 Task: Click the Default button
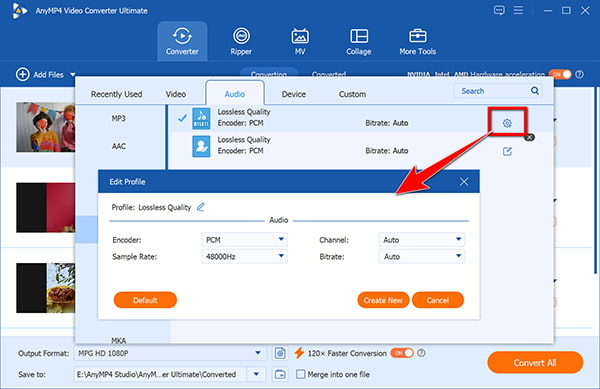coord(145,300)
